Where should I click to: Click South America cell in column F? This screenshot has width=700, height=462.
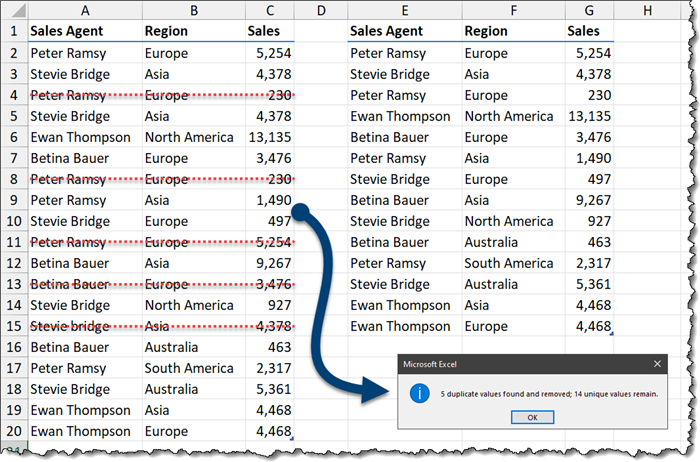coord(509,263)
